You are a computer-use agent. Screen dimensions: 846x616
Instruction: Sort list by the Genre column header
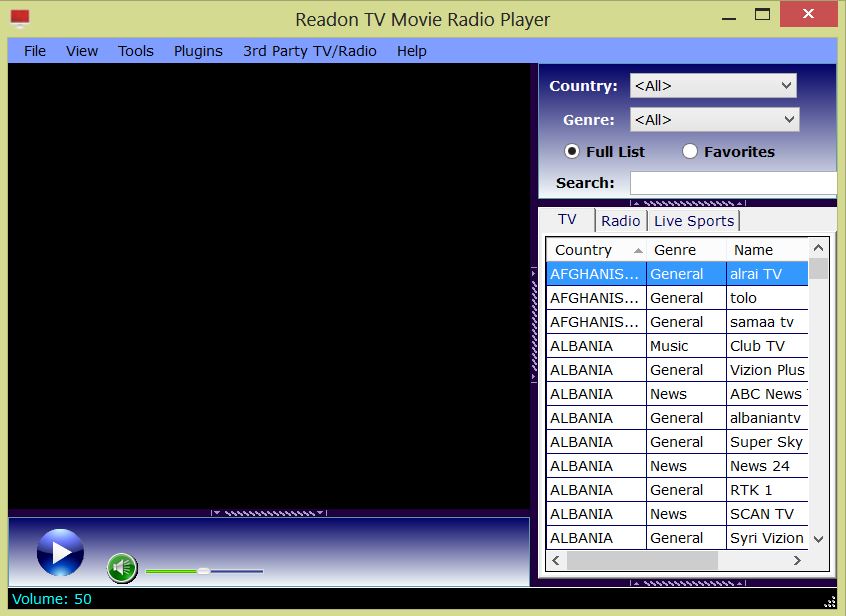(x=686, y=250)
